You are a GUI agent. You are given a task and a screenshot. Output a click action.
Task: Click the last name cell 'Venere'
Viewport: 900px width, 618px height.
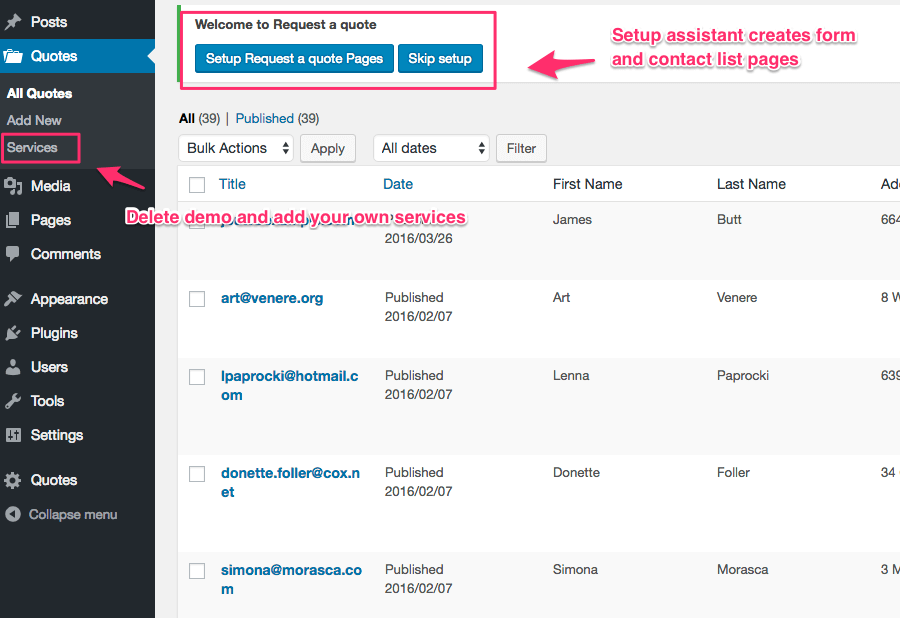click(x=736, y=297)
